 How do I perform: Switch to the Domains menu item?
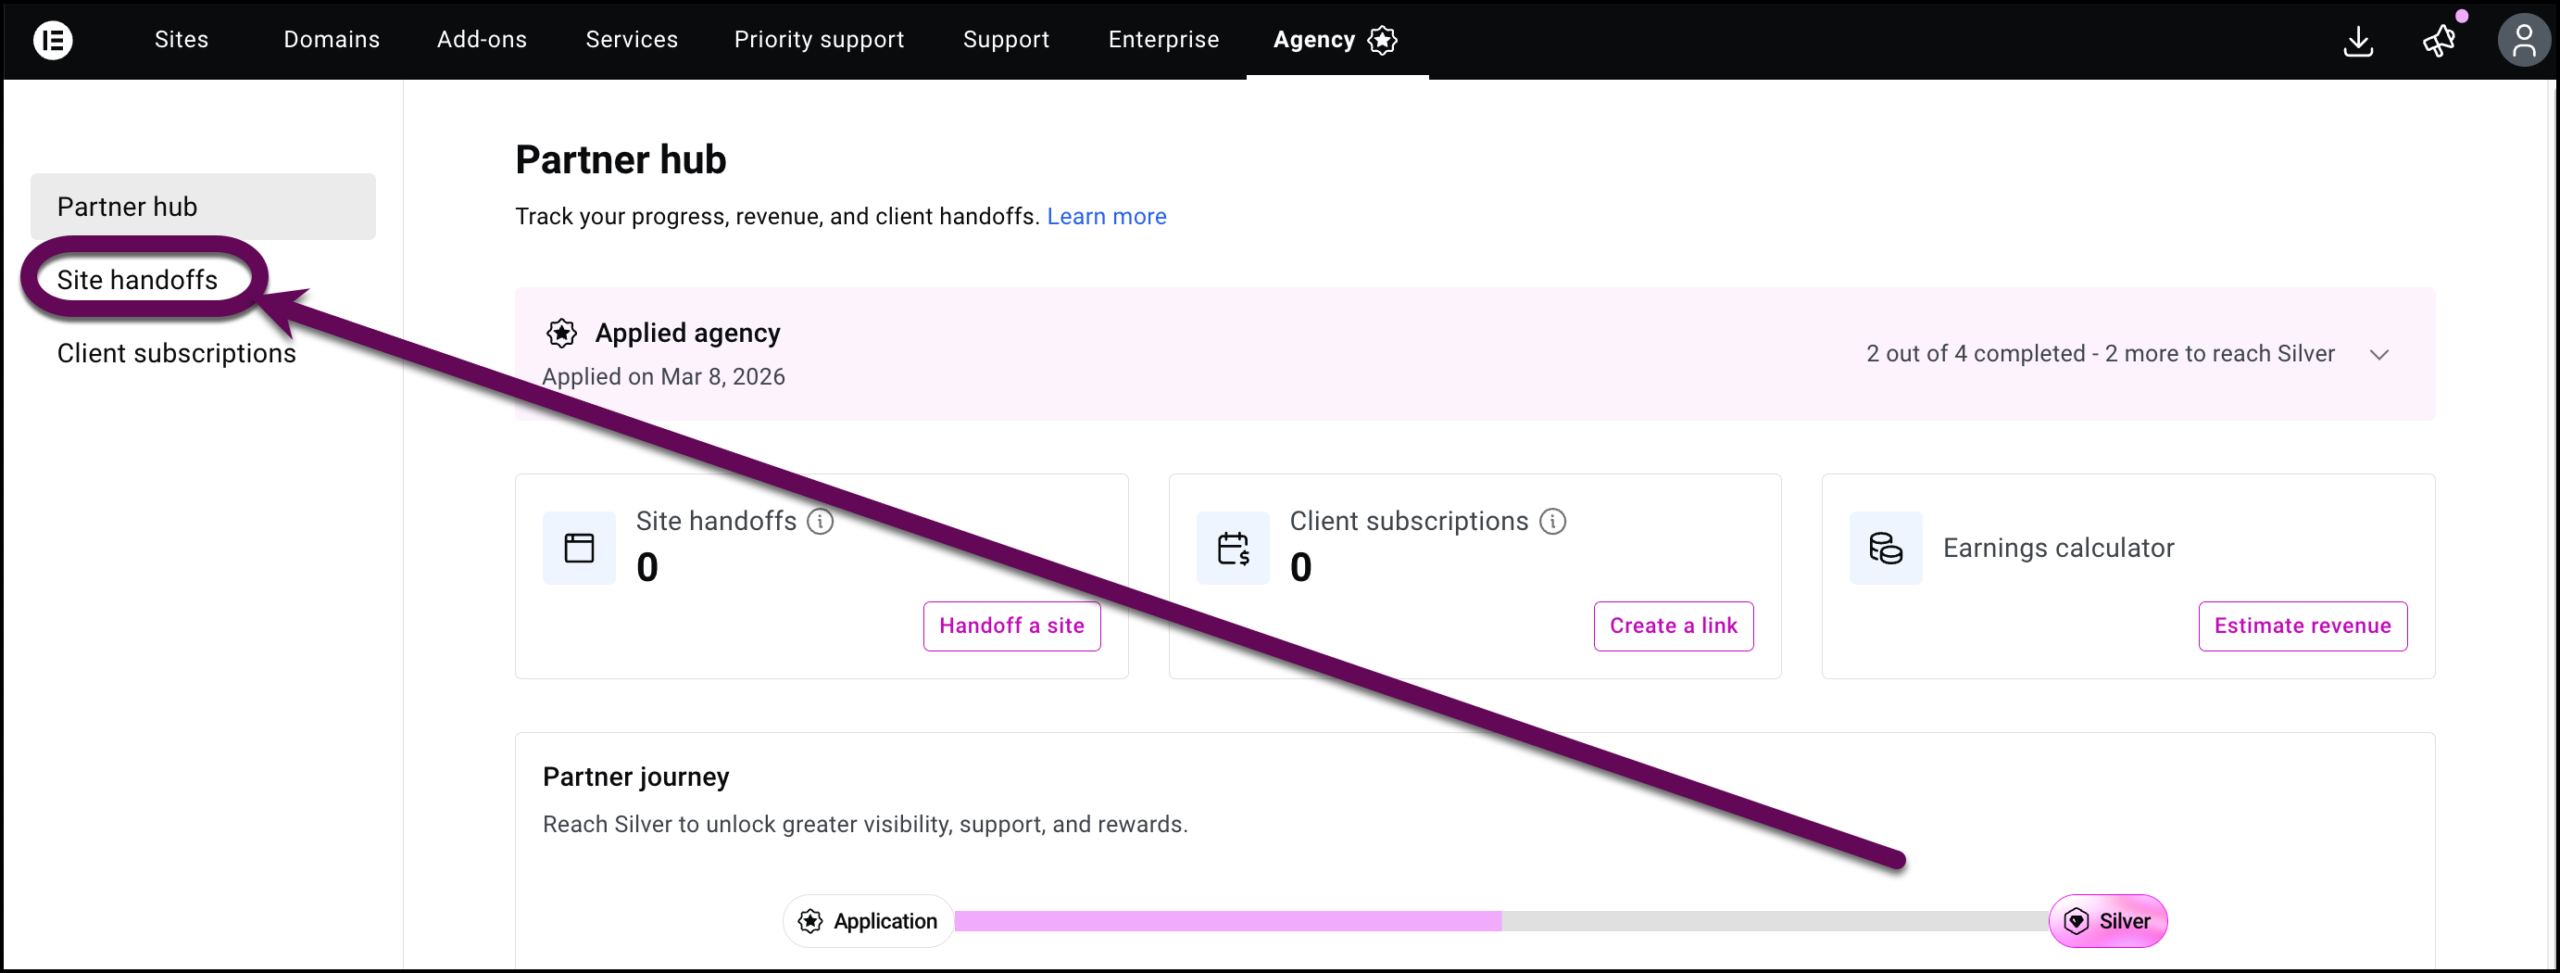point(331,40)
